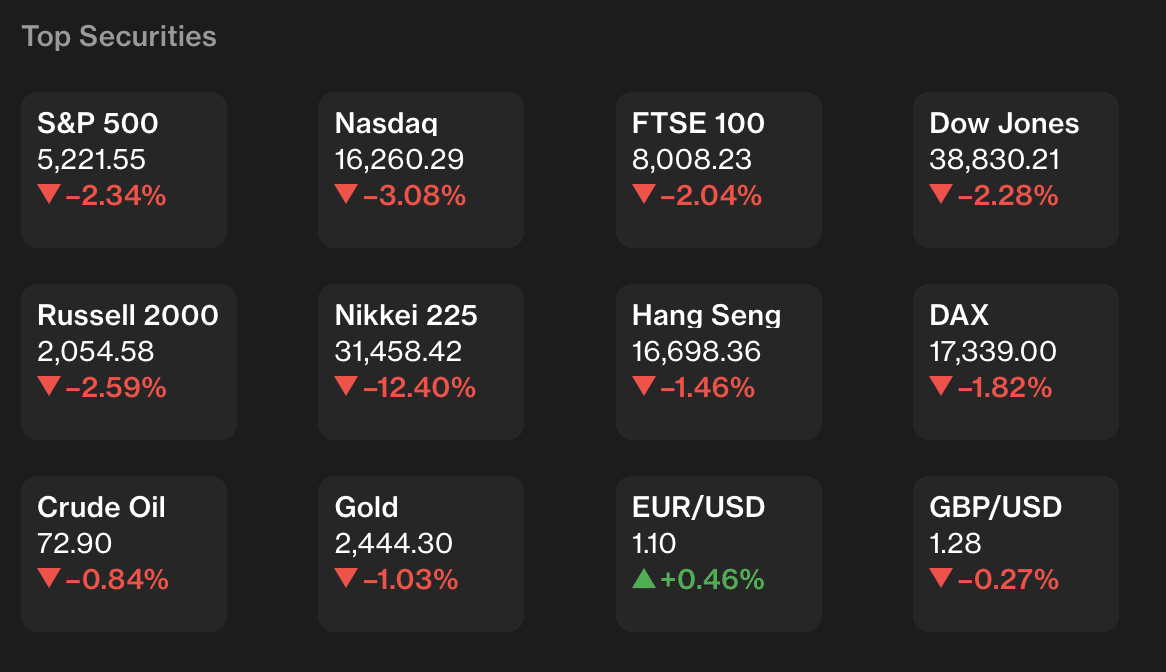
Task: Open the Gold security card
Action: point(421,554)
